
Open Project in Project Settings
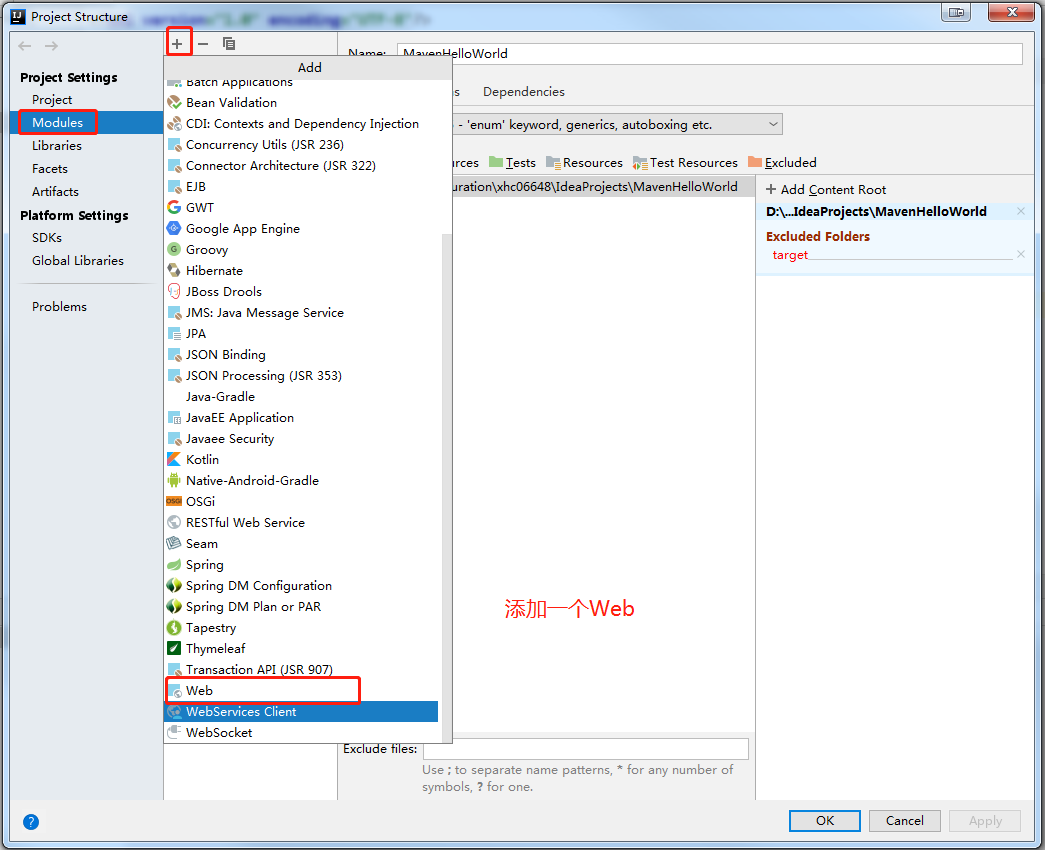tap(52, 99)
